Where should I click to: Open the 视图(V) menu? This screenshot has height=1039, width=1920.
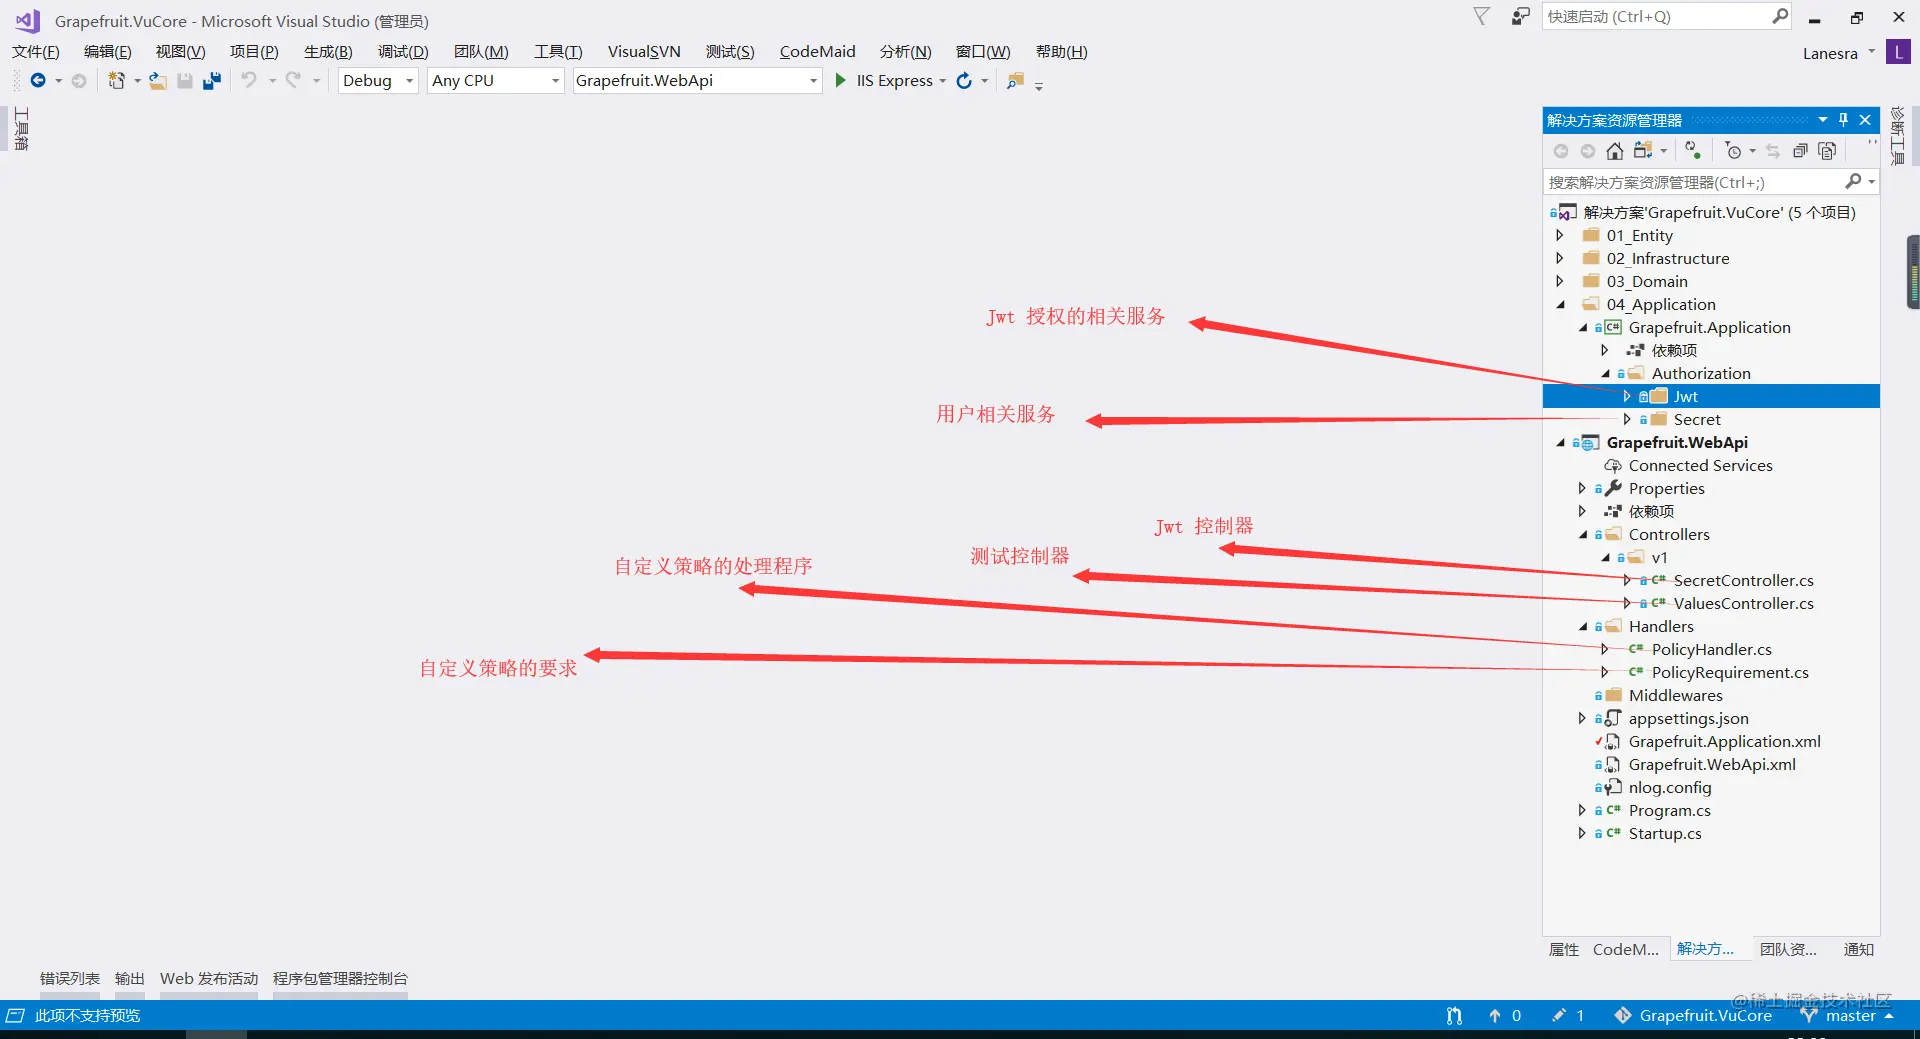[180, 52]
